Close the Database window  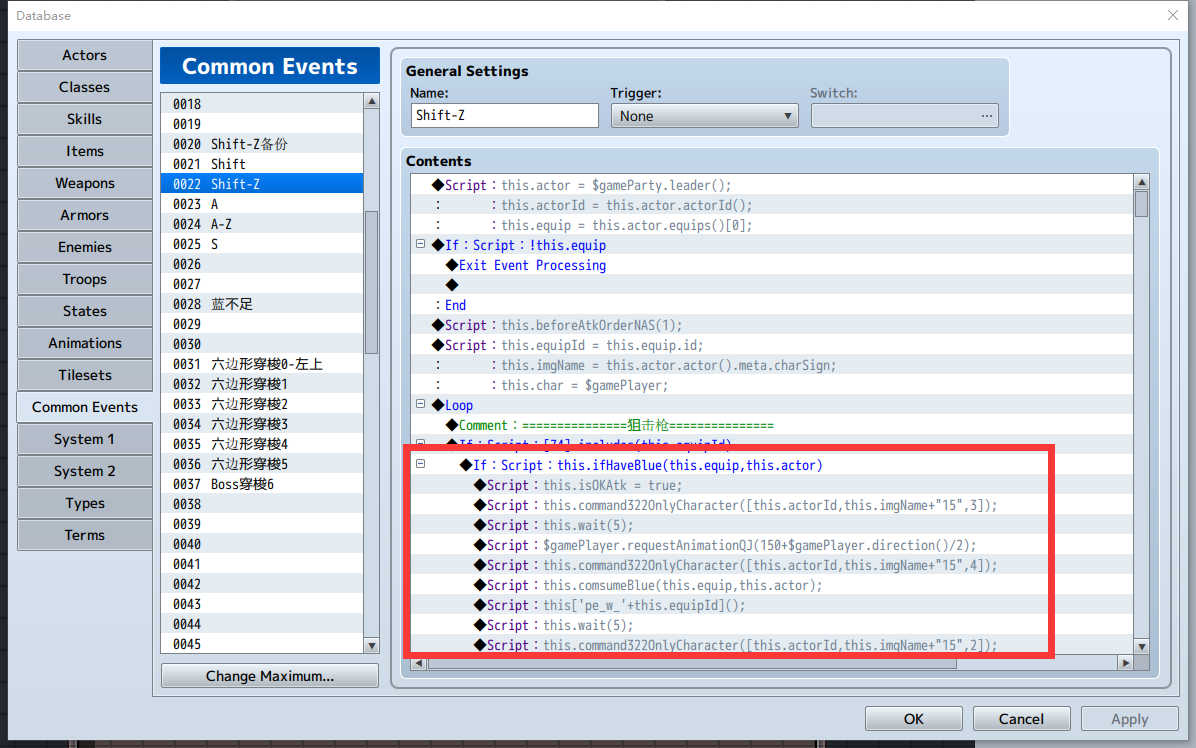coord(1172,15)
